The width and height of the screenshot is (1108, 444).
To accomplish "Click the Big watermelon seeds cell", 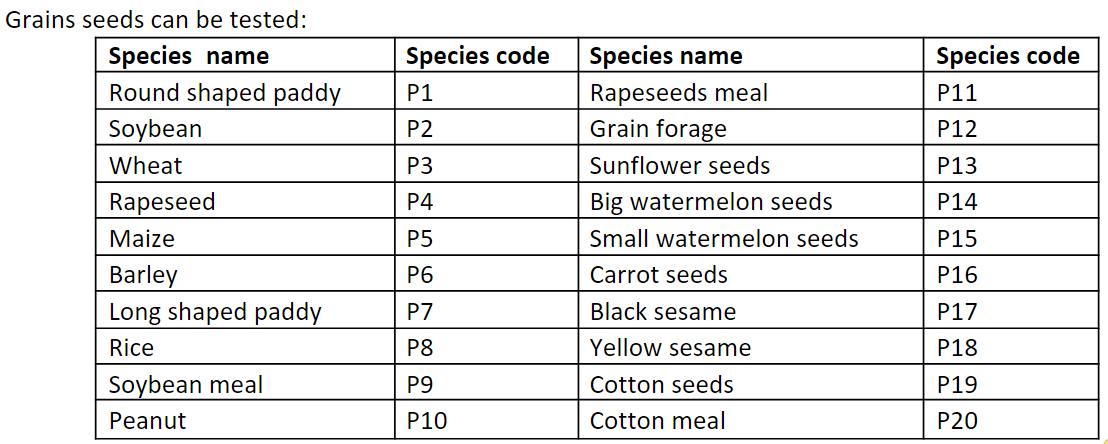I will point(751,202).
